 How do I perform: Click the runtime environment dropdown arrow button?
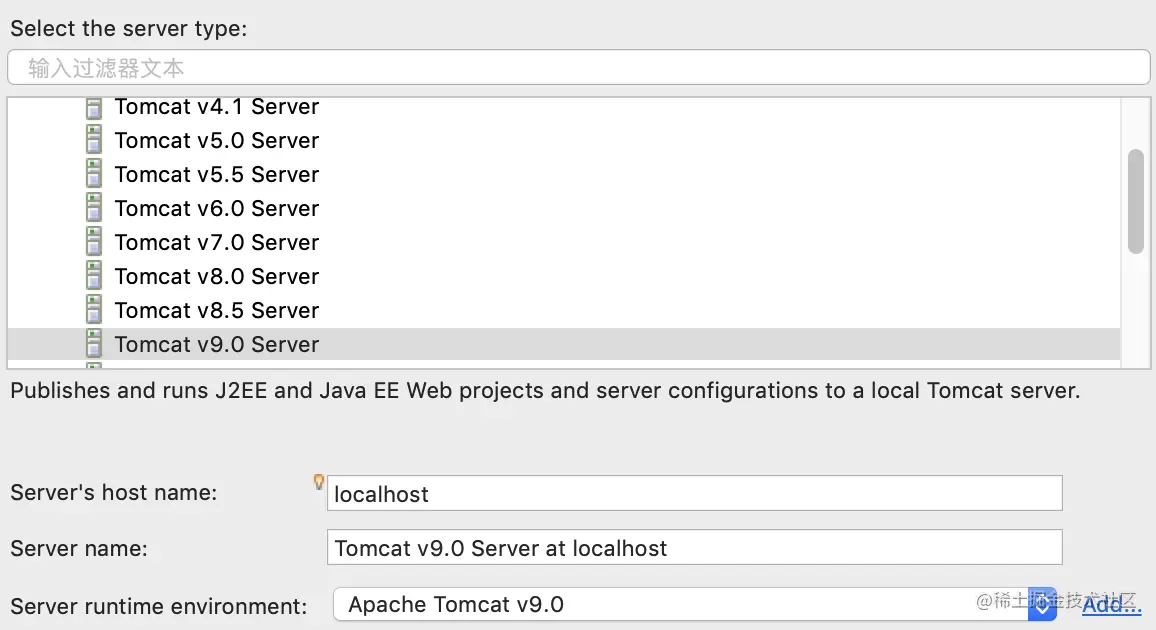(1043, 604)
